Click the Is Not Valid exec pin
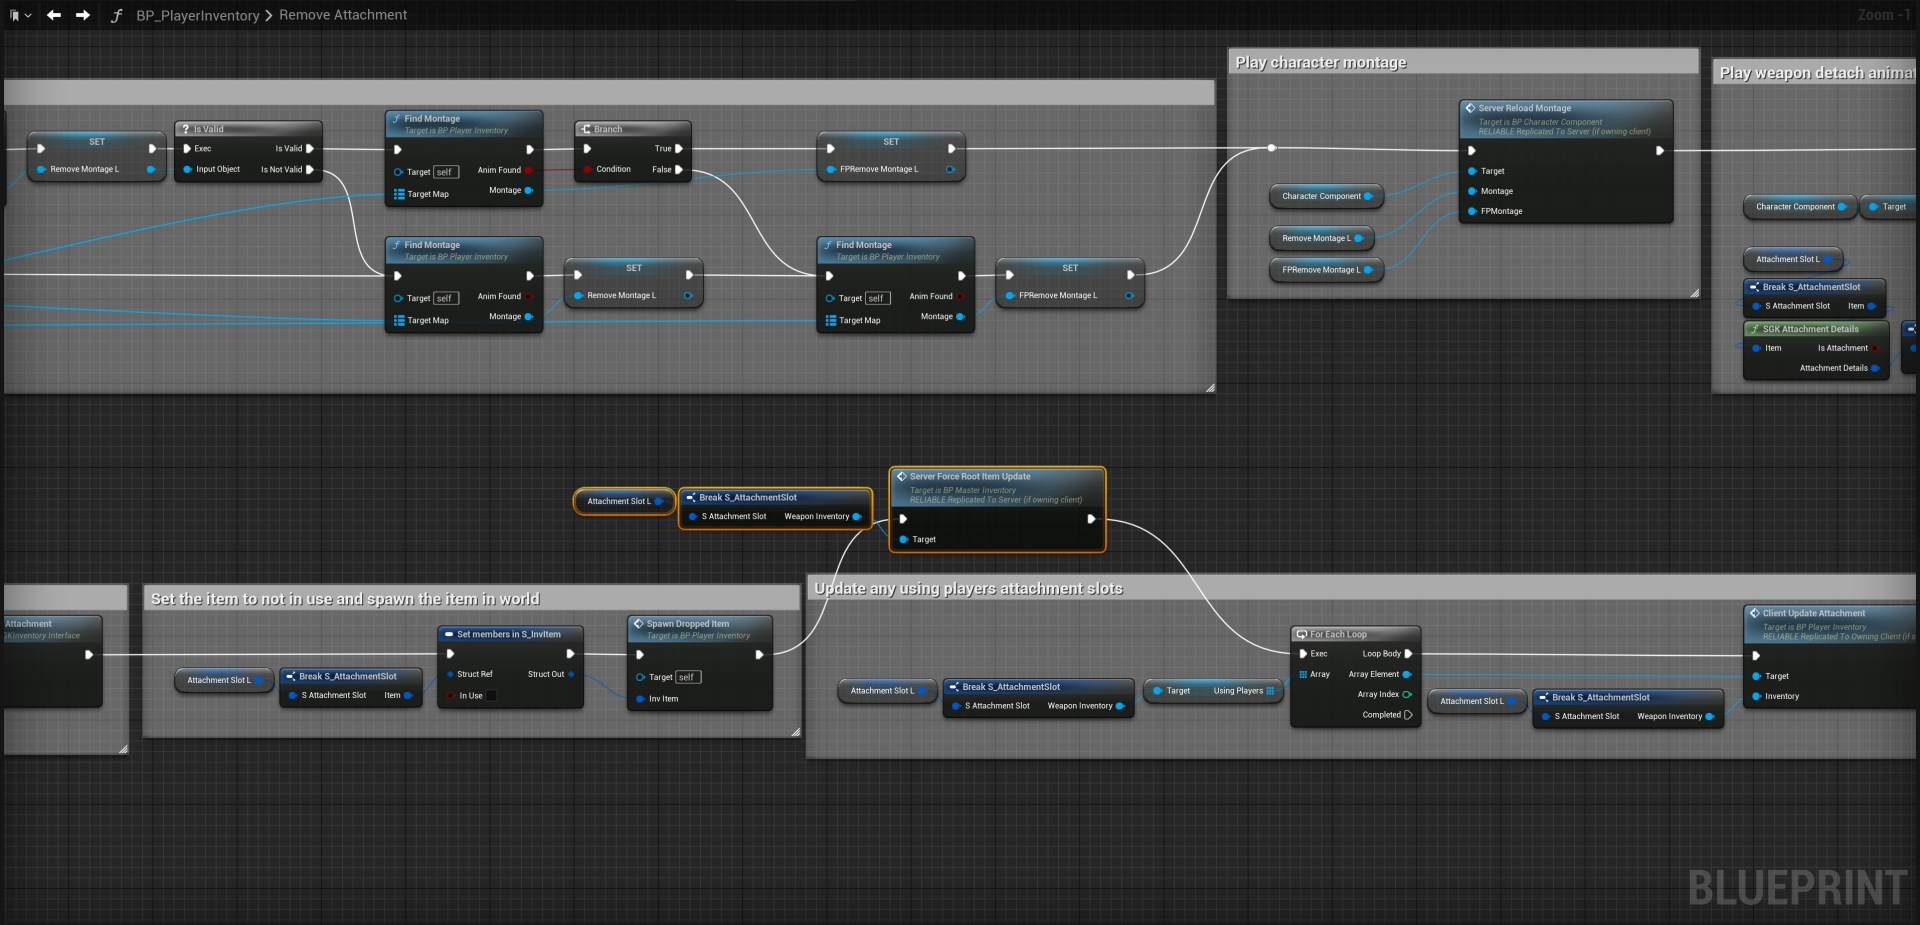1920x925 pixels. [x=310, y=170]
